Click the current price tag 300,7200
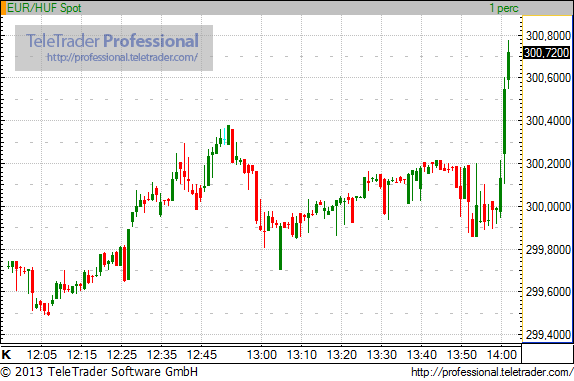The height and width of the screenshot is (381, 574). [546, 53]
